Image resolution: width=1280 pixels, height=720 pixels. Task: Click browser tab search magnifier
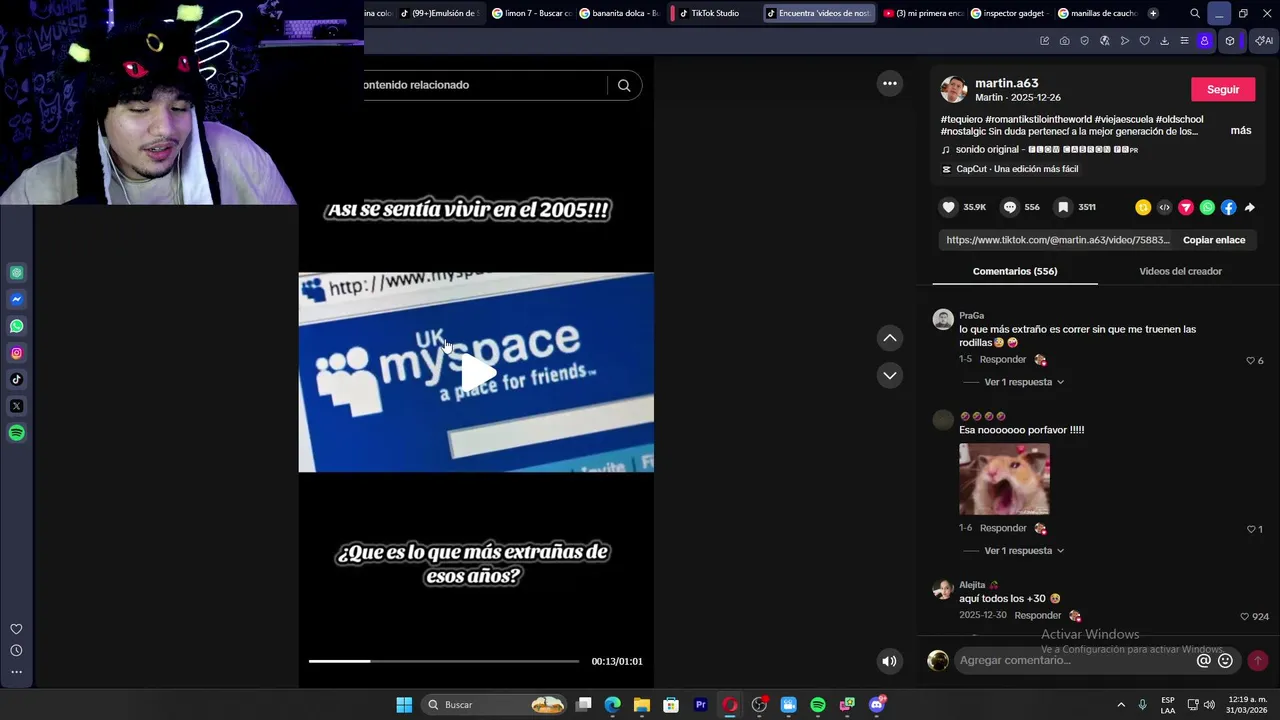[1195, 13]
